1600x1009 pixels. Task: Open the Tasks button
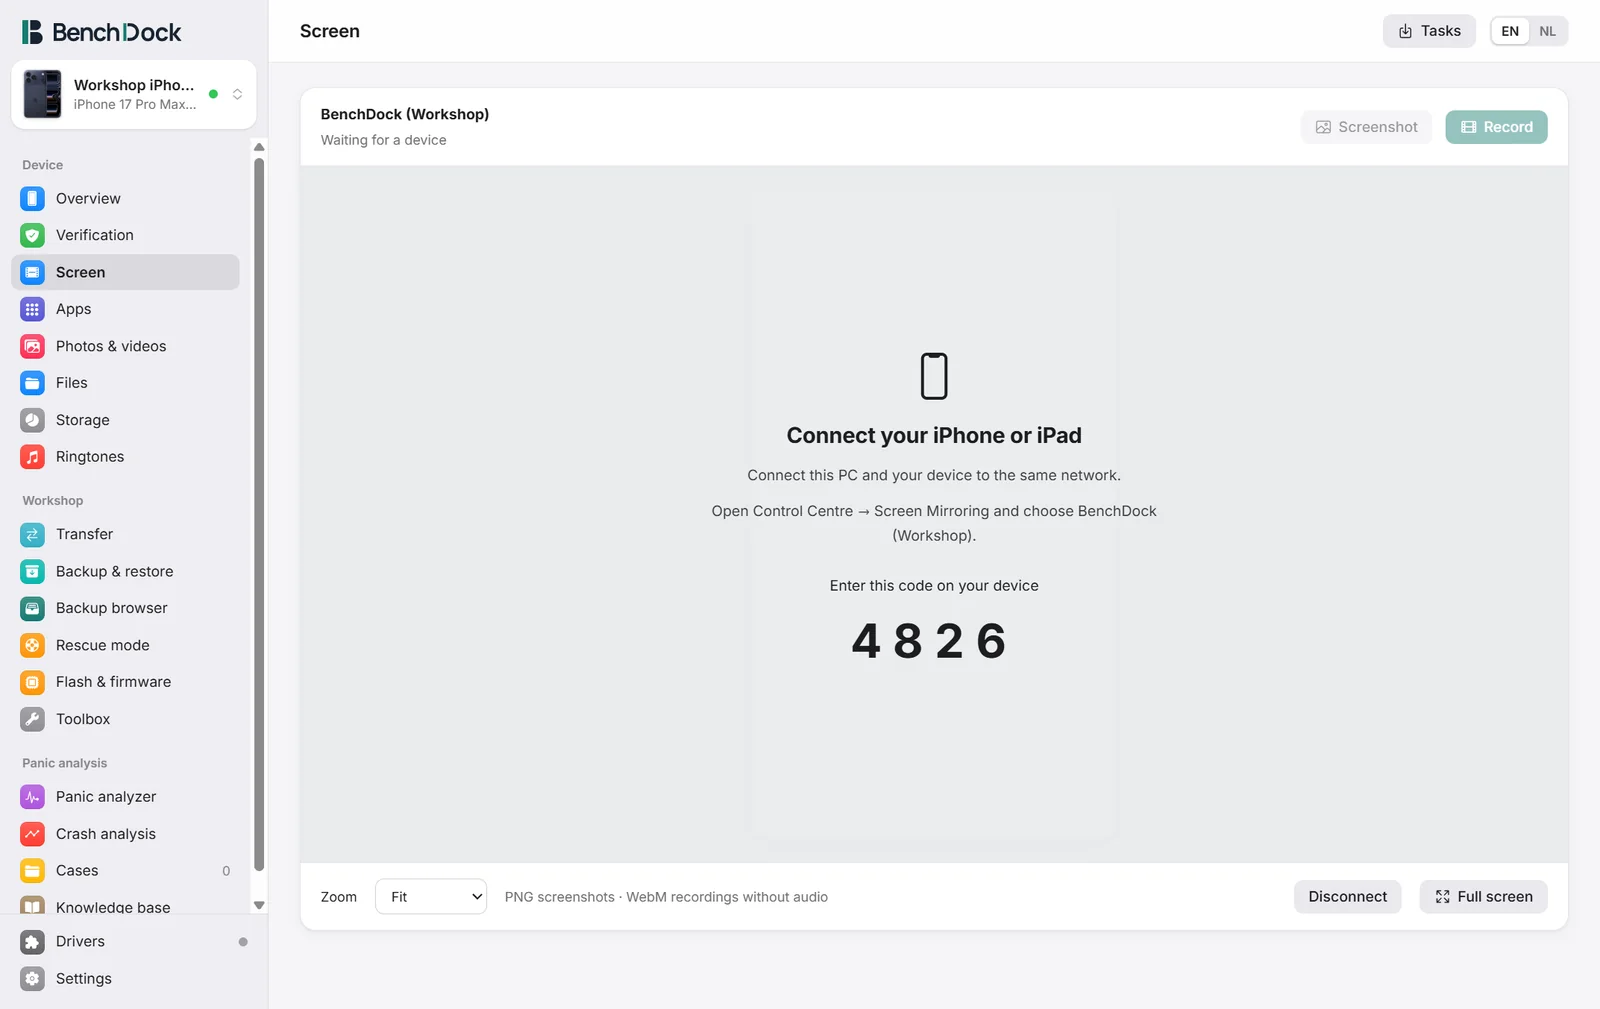(x=1429, y=31)
